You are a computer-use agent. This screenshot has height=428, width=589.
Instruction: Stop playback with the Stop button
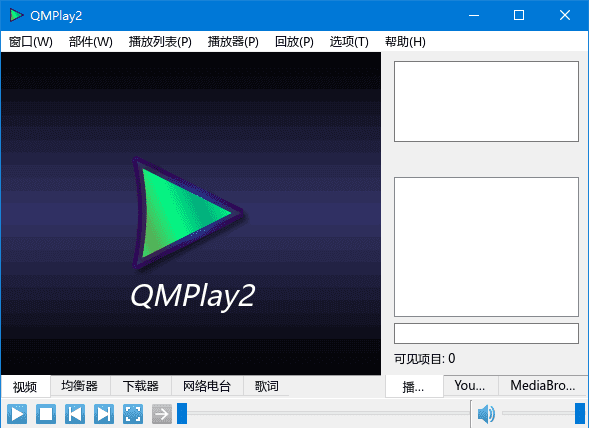pyautogui.click(x=46, y=414)
